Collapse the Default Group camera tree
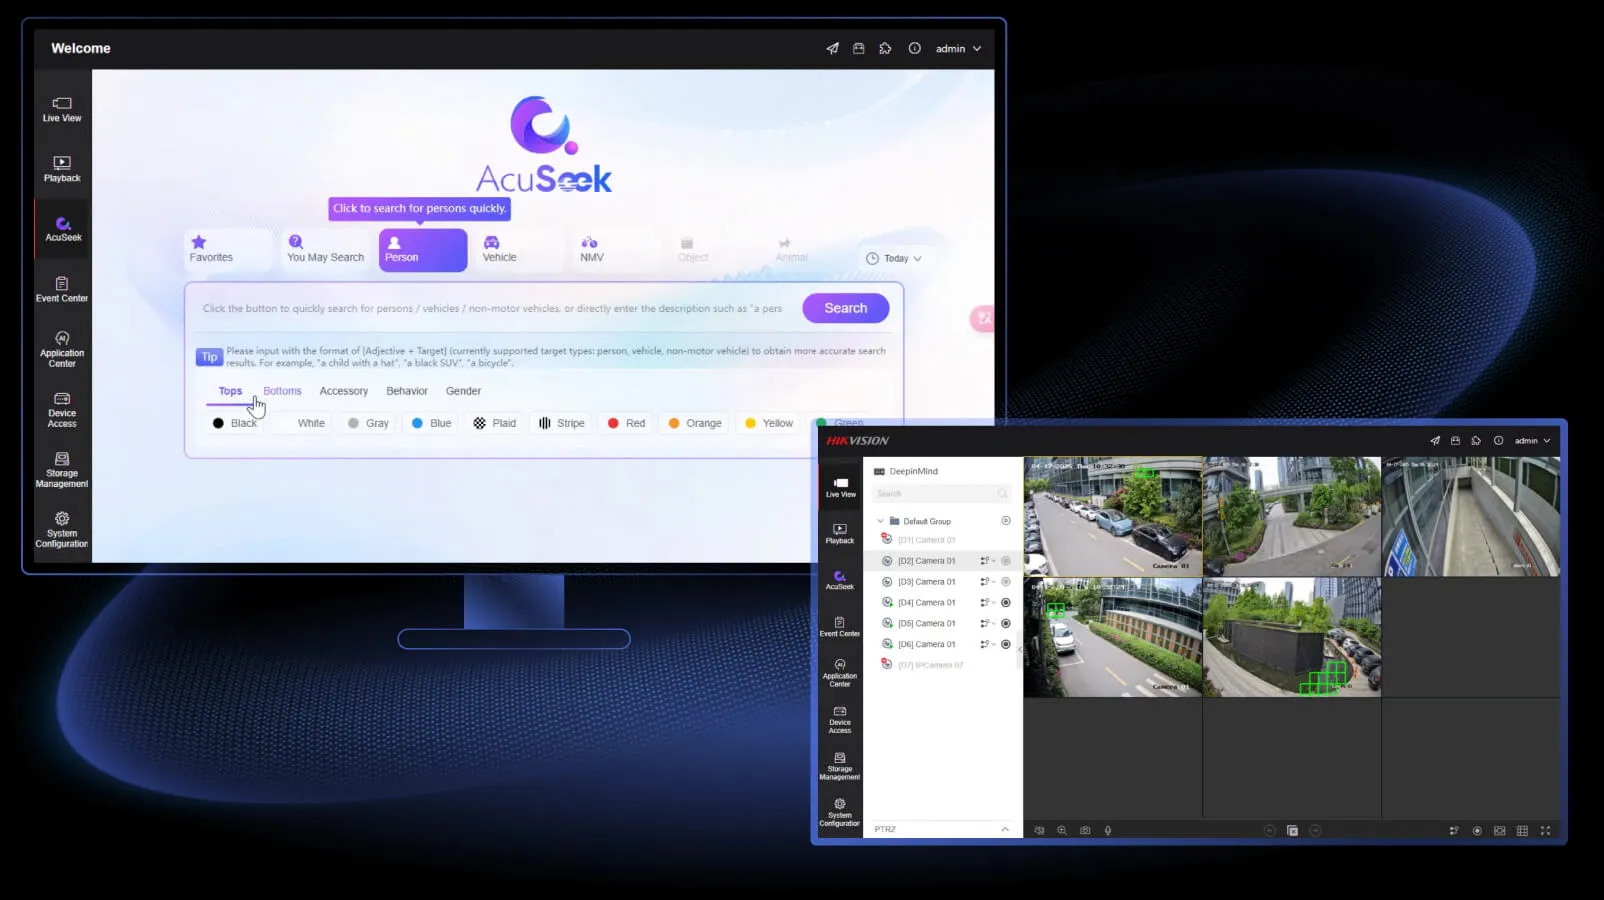Image resolution: width=1604 pixels, height=900 pixels. pos(881,521)
